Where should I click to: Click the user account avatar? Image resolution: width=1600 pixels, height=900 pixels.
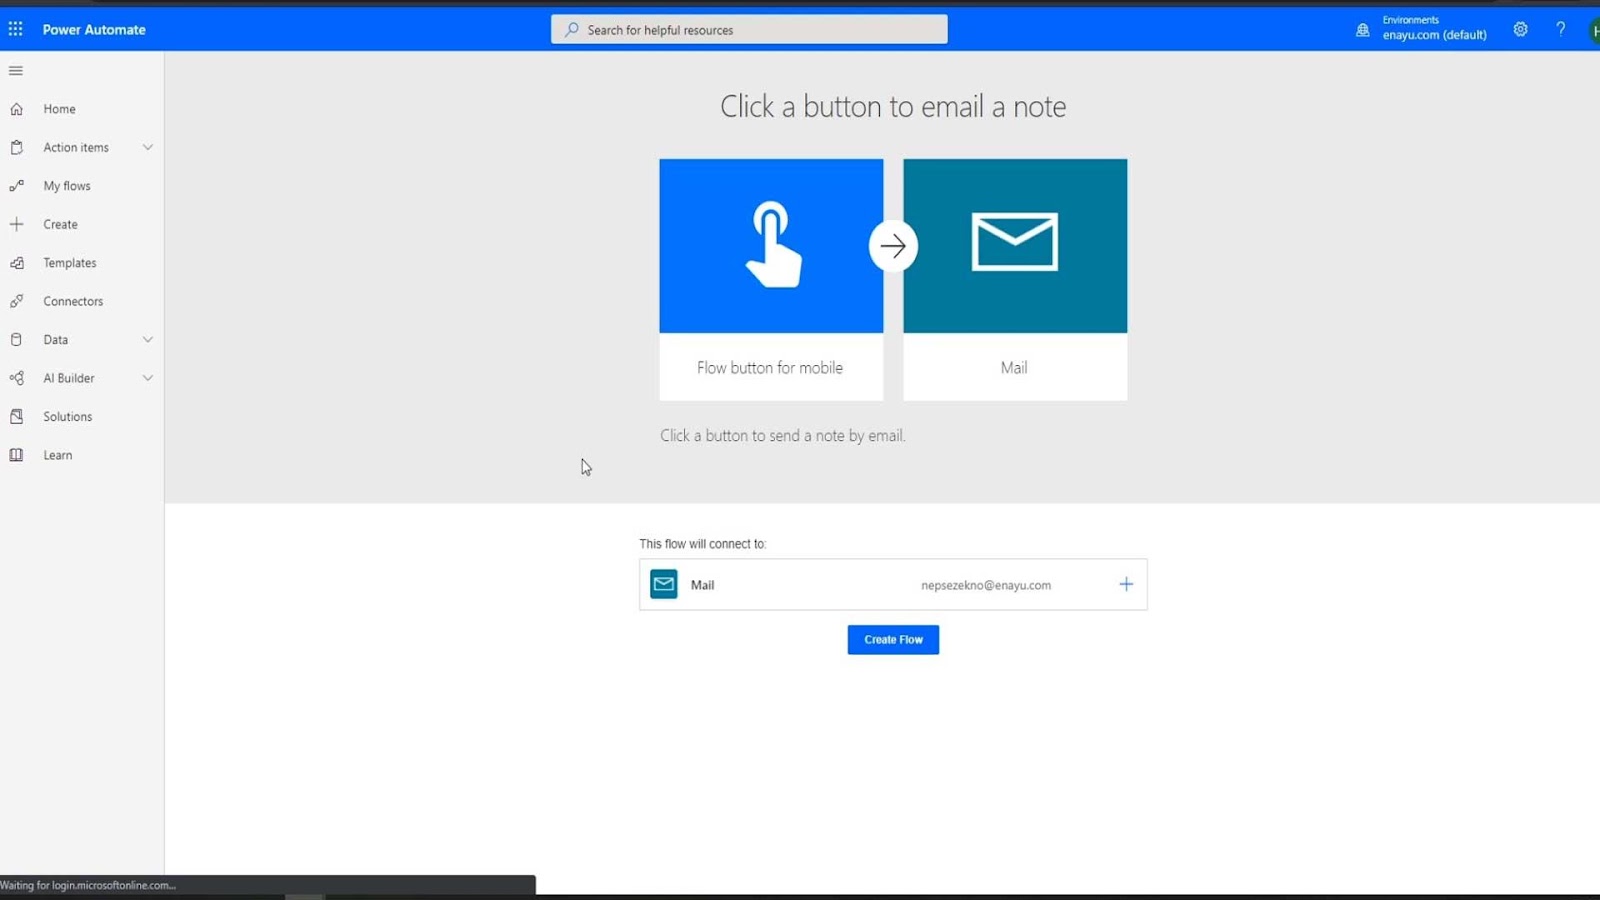click(1593, 30)
